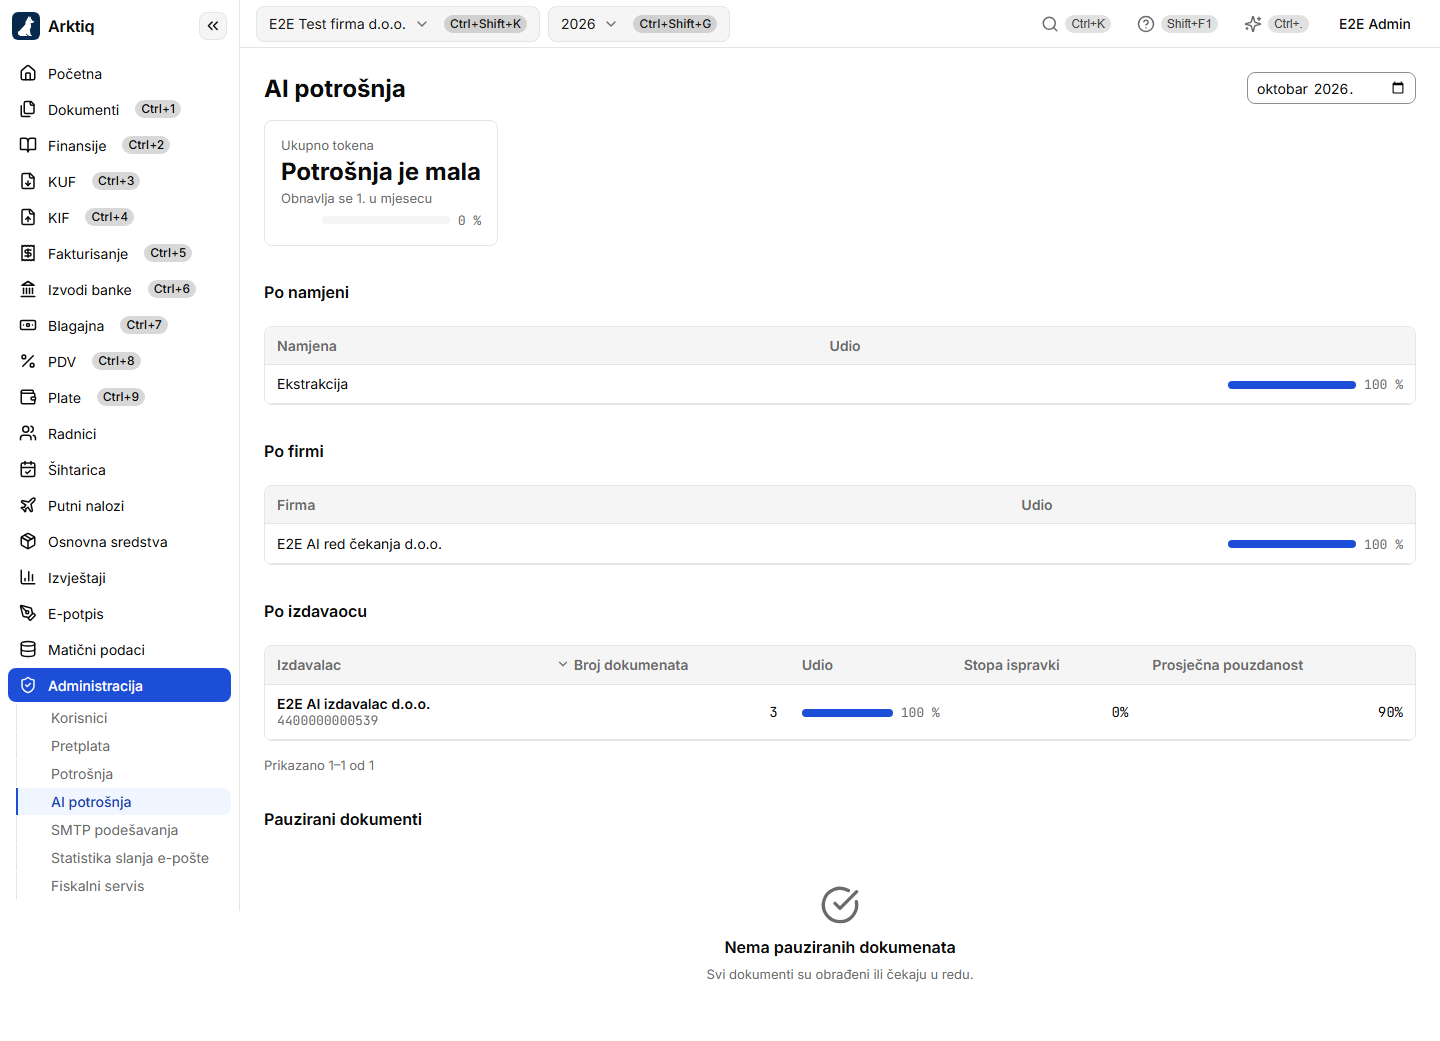Click the Finansije book icon
The image size is (1440, 1041).
click(x=28, y=145)
